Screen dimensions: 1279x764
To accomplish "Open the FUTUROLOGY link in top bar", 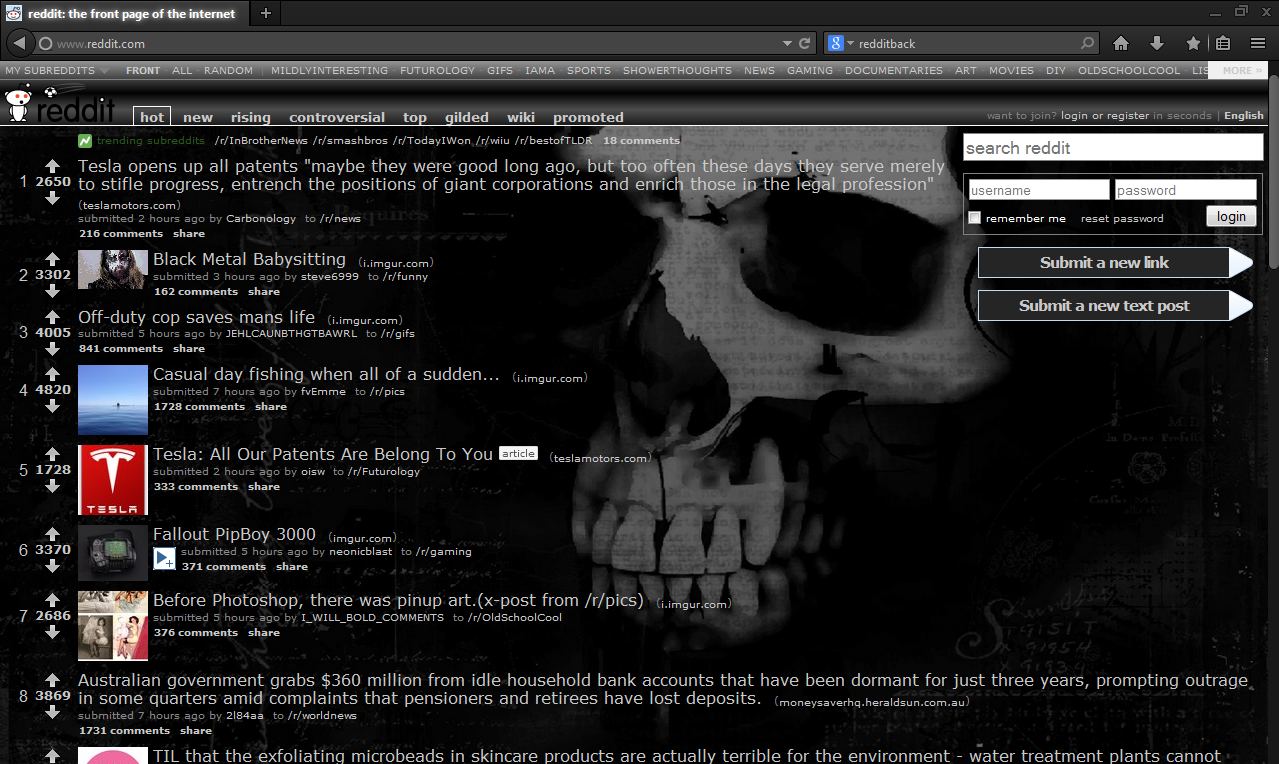I will pos(437,71).
